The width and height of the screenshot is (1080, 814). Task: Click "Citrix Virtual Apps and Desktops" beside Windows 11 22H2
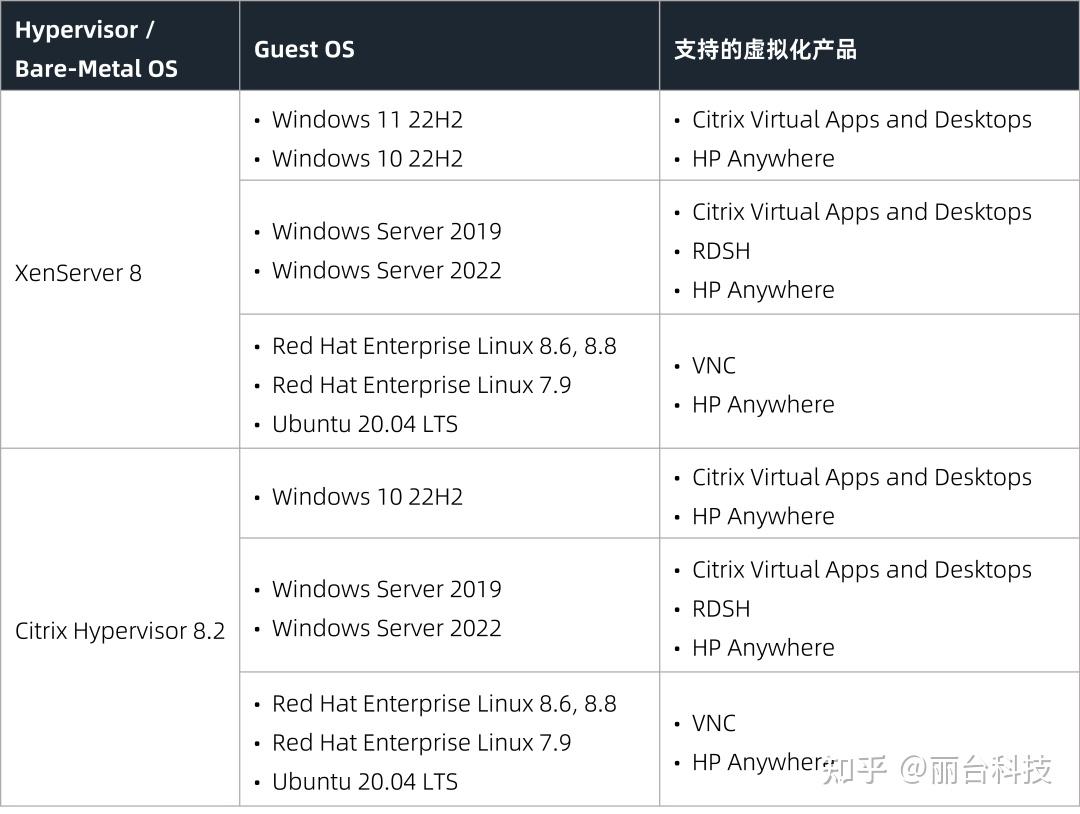pyautogui.click(x=862, y=120)
